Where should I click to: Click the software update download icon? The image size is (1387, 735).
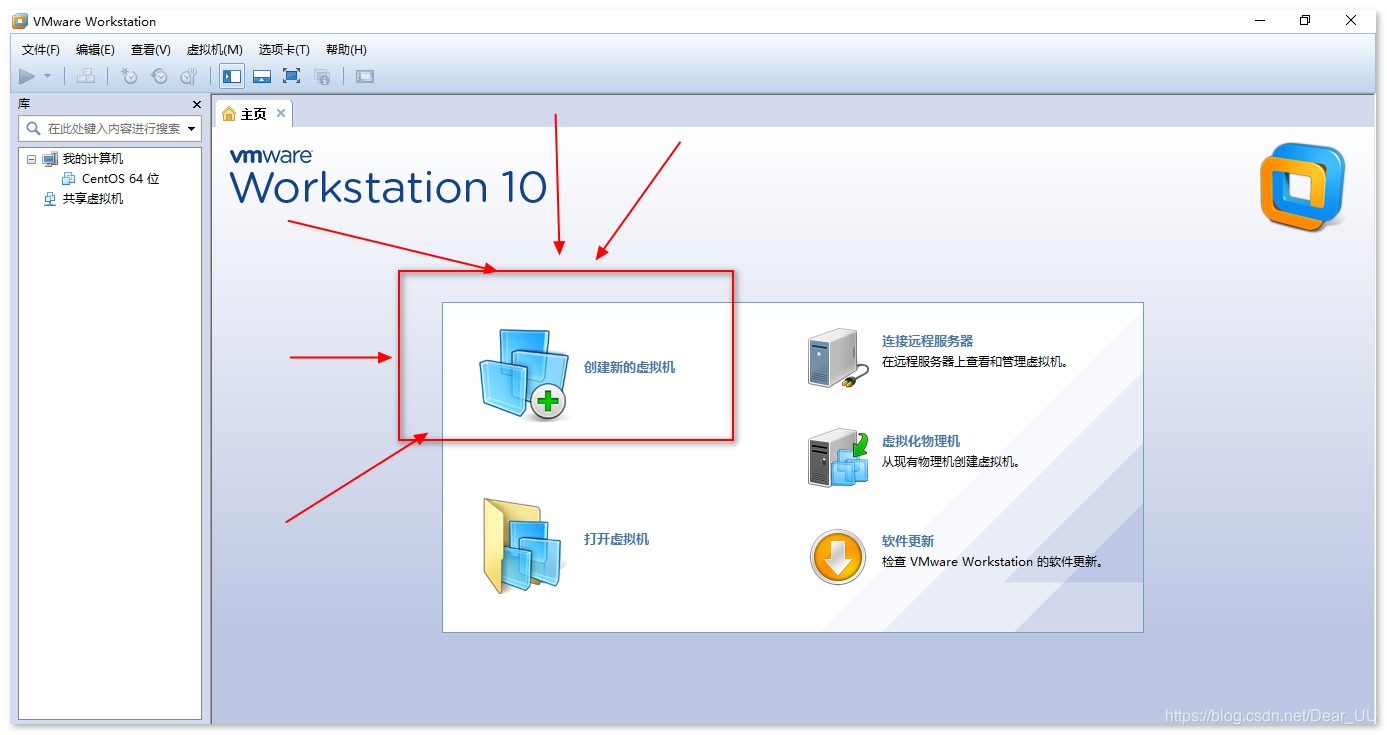[837, 557]
